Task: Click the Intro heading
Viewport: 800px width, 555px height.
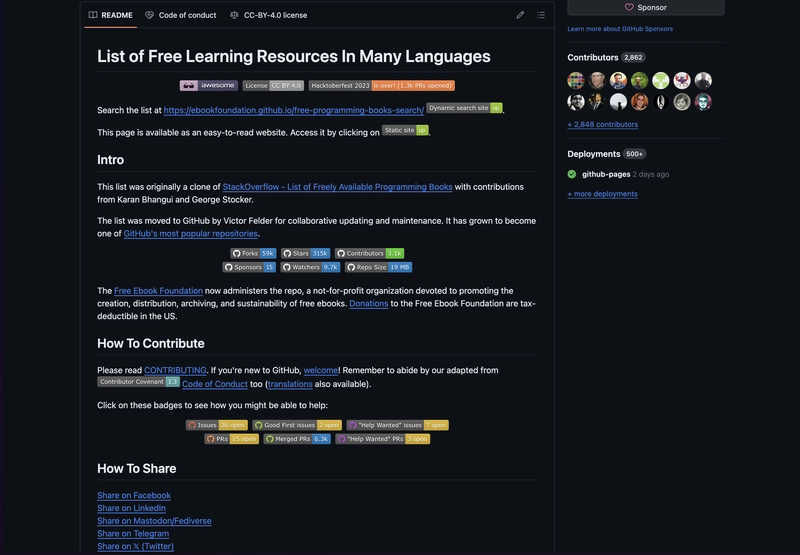Action: click(x=110, y=160)
